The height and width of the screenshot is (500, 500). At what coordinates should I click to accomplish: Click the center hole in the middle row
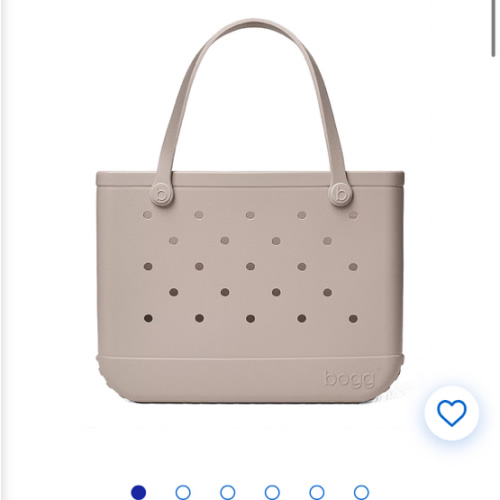250,266
